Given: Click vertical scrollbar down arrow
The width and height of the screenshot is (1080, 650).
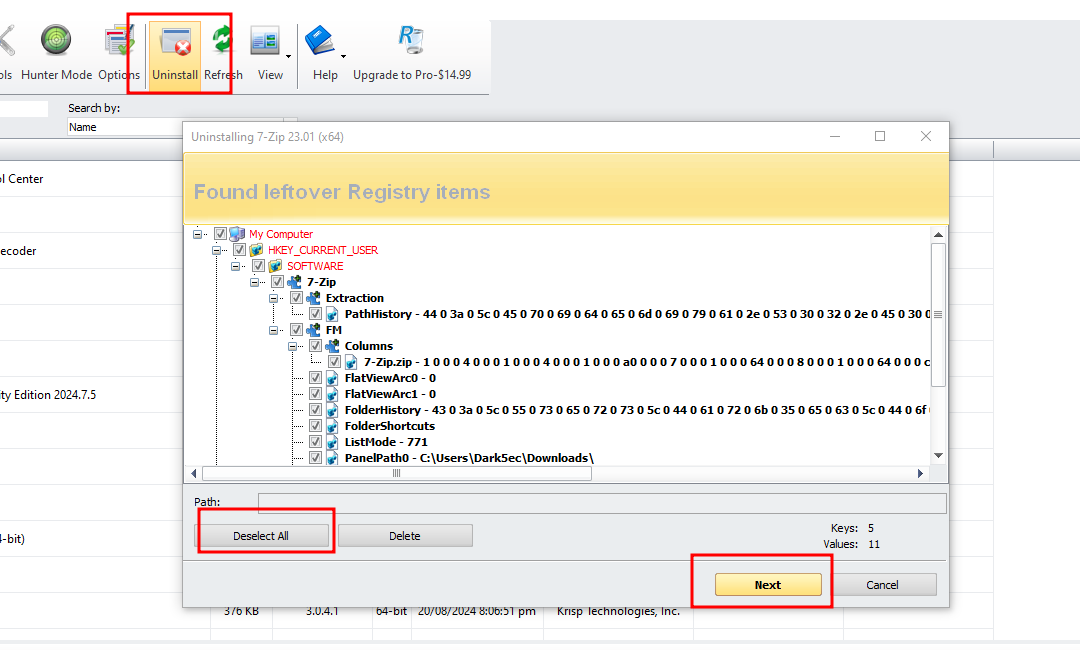Looking at the screenshot, I should click(938, 455).
